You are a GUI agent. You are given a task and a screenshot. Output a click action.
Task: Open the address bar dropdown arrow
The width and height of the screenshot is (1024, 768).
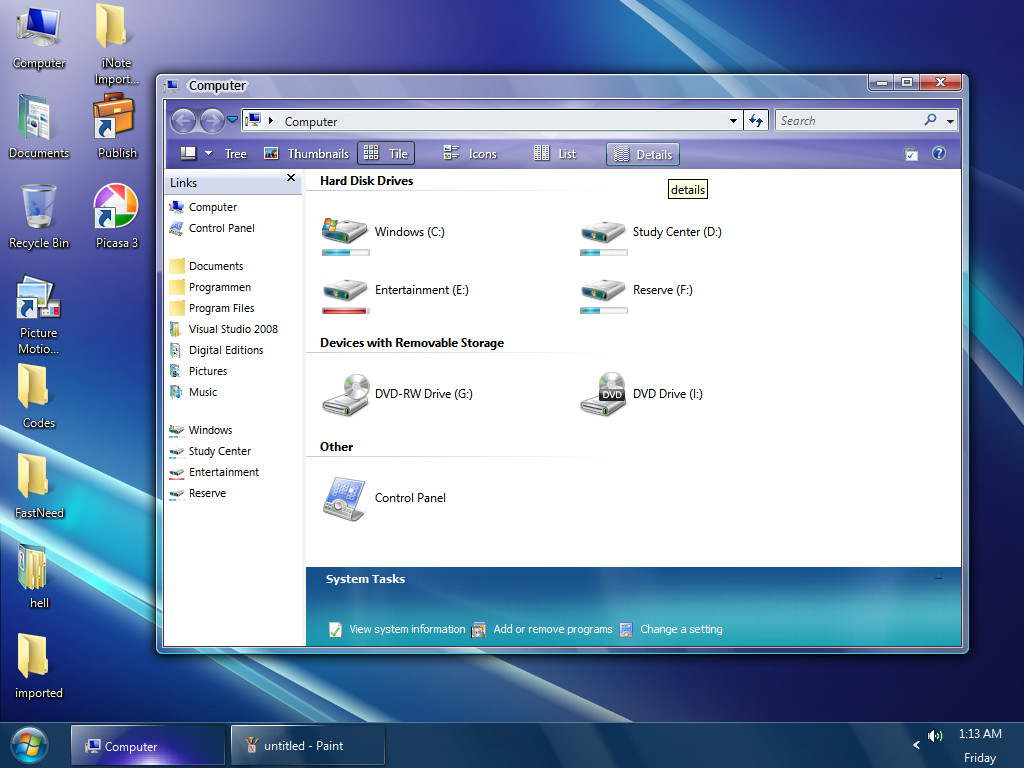(x=733, y=119)
